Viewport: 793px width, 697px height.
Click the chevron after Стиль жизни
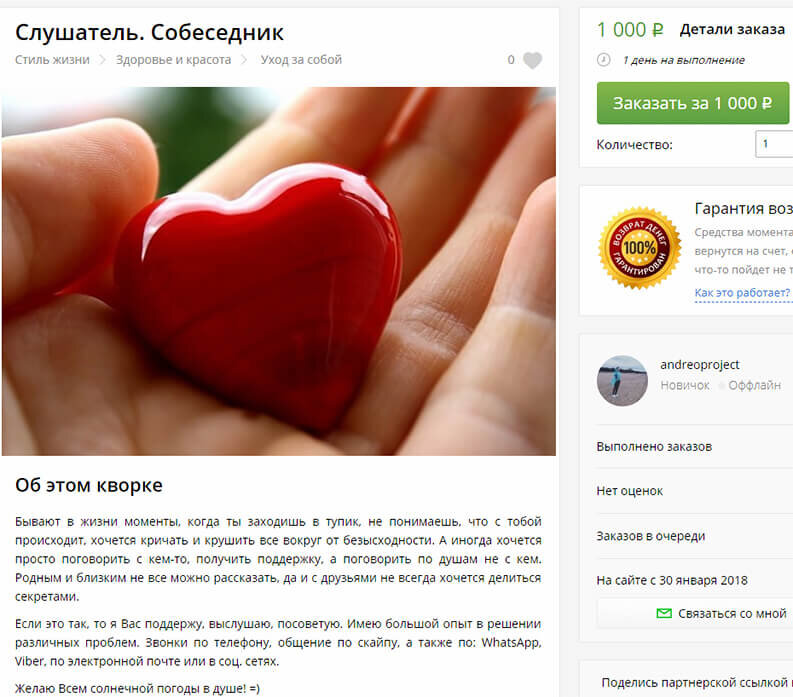pos(102,60)
